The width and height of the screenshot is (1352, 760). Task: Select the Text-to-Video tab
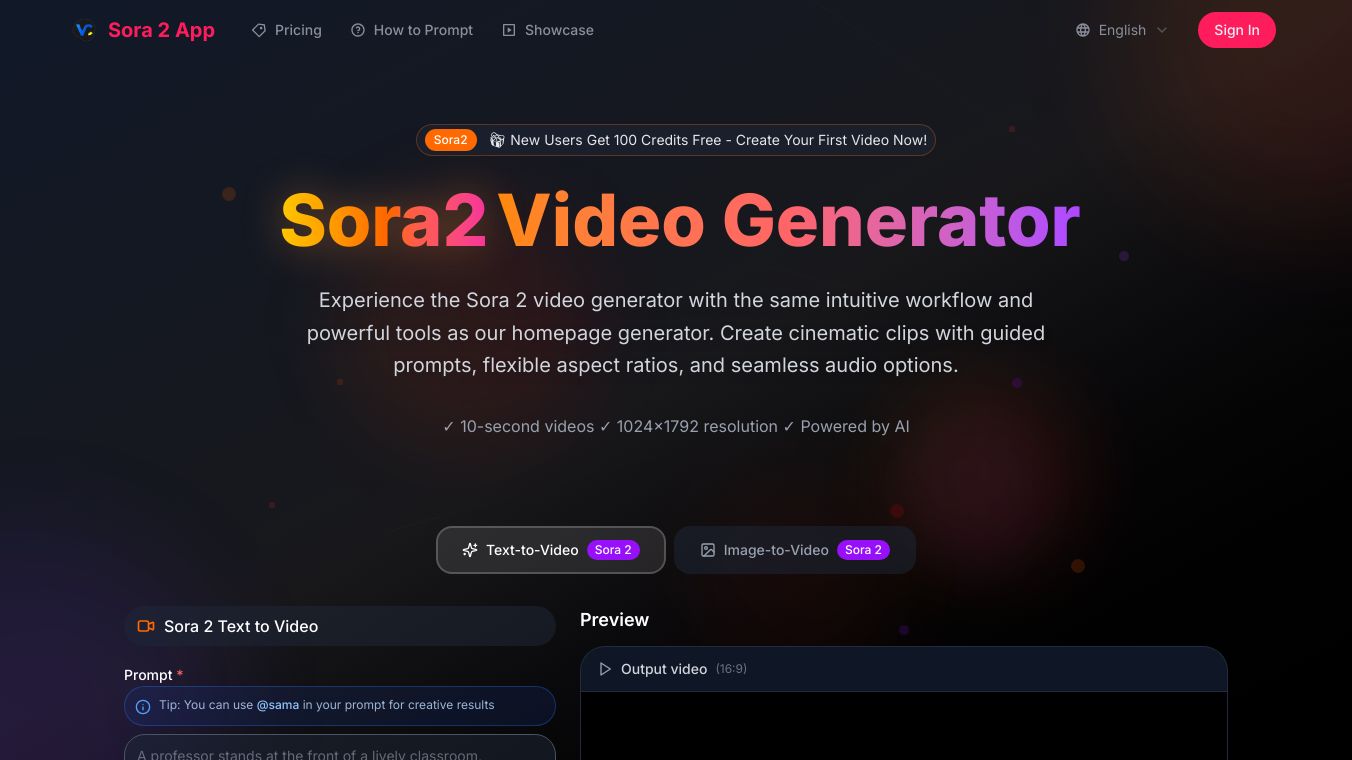click(551, 550)
